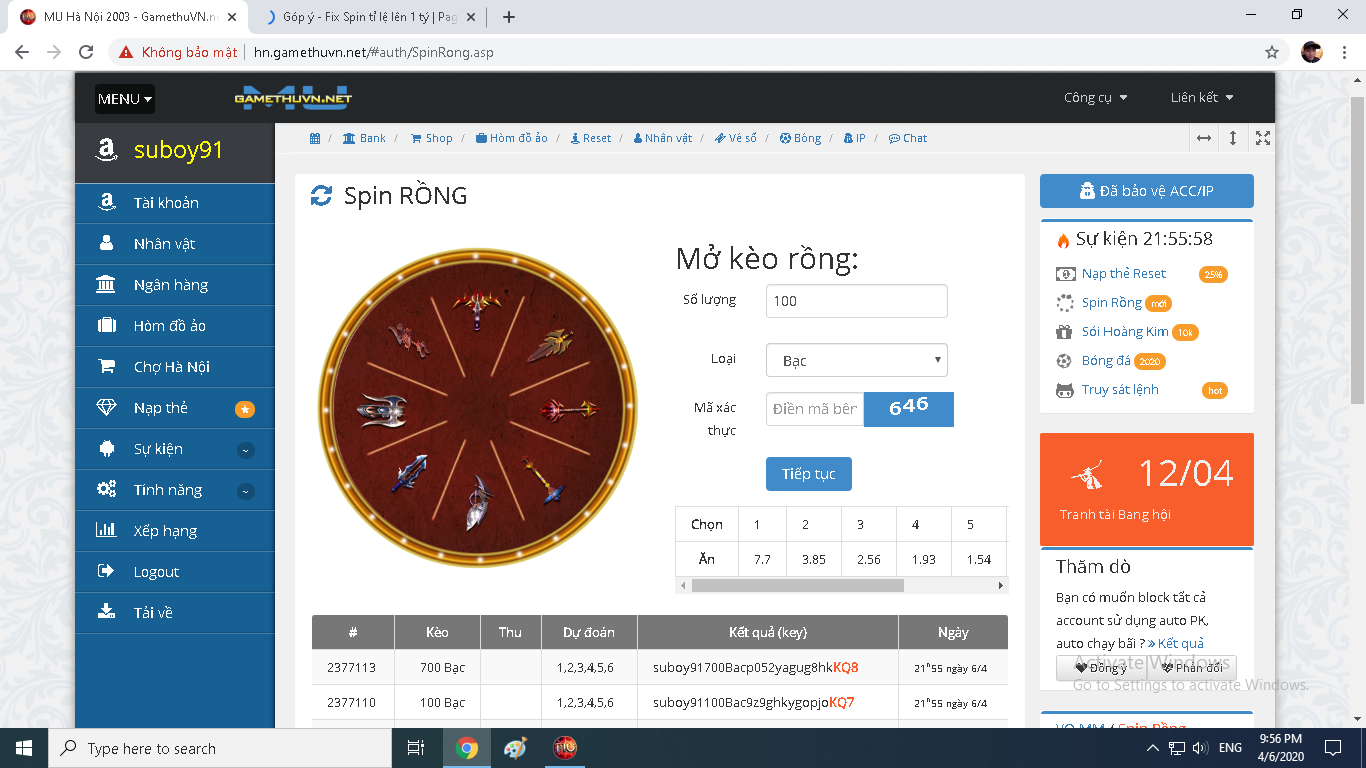The width and height of the screenshot is (1366, 768).
Task: Open the MENU dropdown
Action: coord(125,99)
